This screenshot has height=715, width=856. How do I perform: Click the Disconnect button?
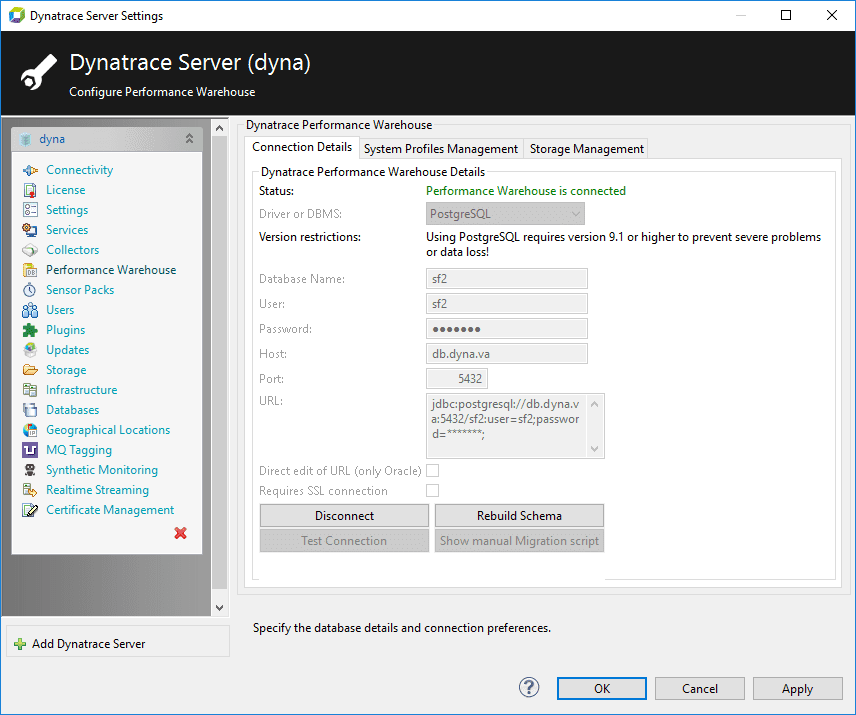pyautogui.click(x=344, y=516)
